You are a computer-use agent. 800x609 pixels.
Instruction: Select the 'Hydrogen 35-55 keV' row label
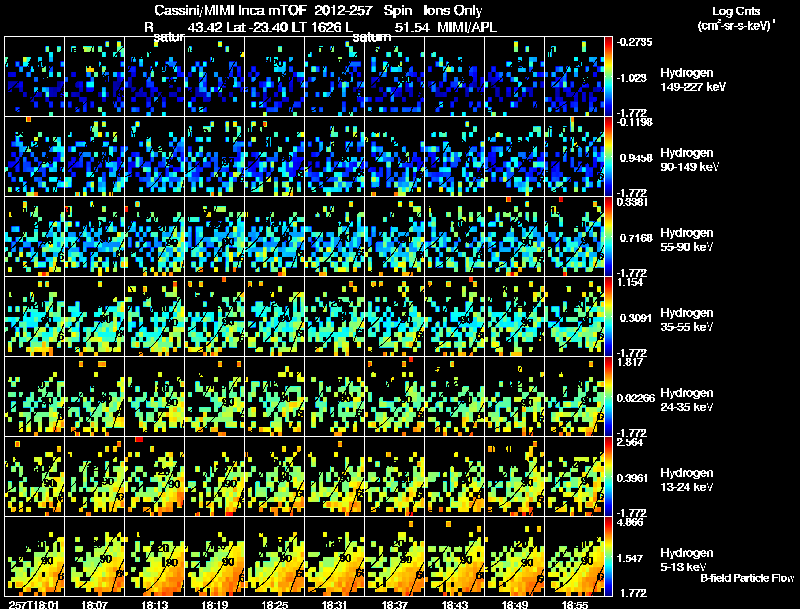687,320
